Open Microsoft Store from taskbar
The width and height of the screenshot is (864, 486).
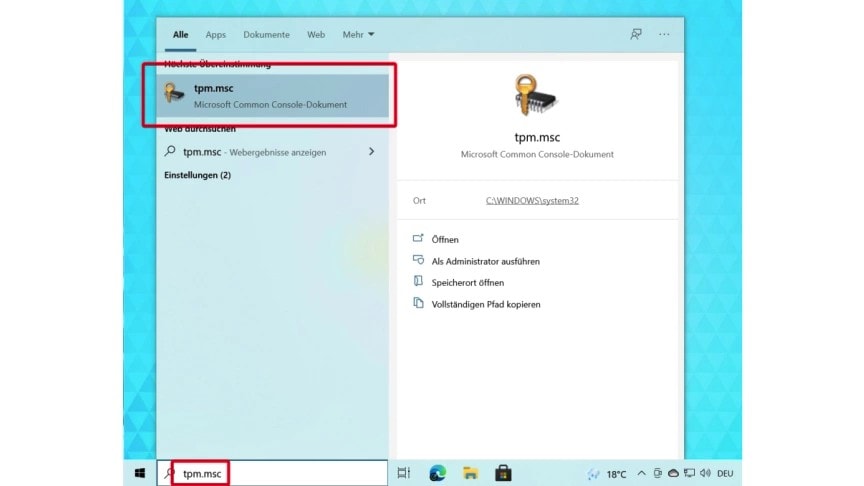pos(504,473)
